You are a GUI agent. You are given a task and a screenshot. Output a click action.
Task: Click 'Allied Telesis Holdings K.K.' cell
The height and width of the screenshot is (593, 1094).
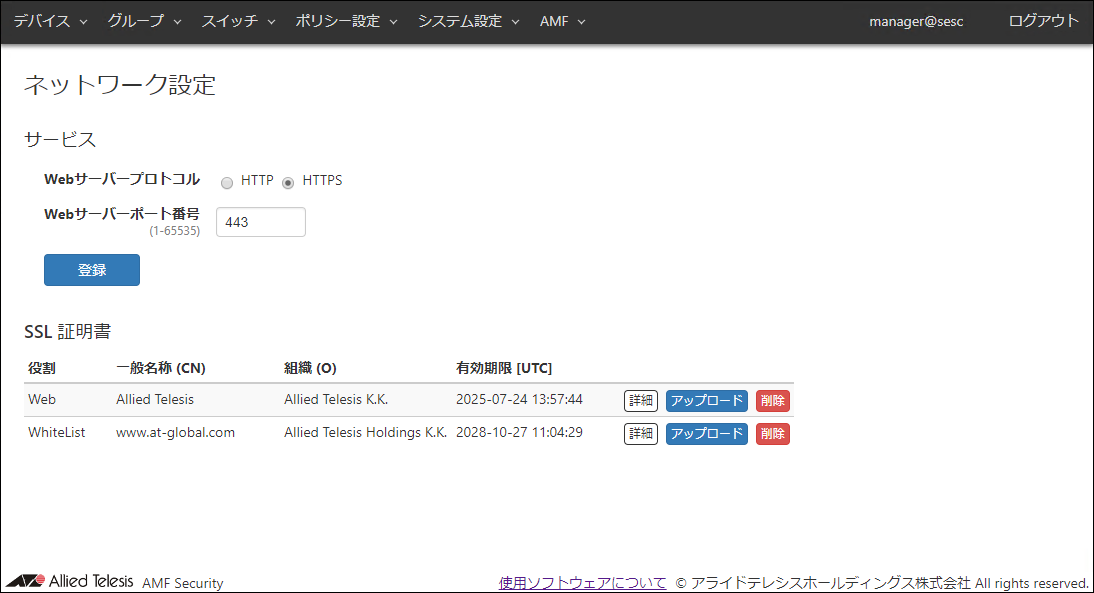click(x=365, y=433)
